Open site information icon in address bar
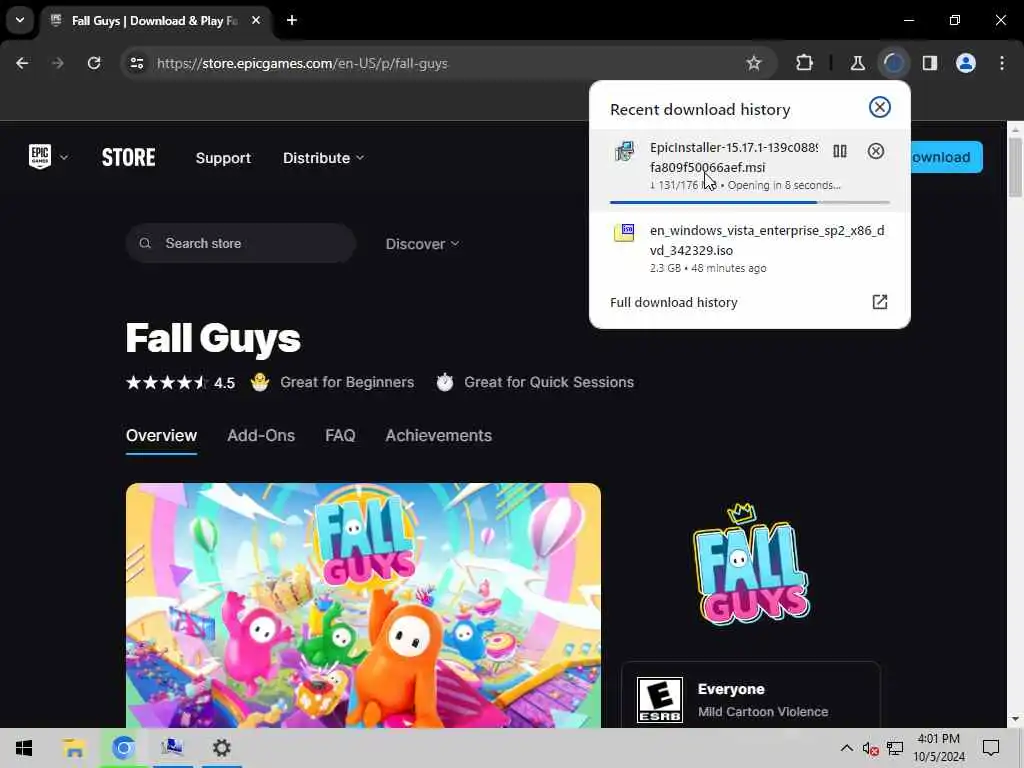The width and height of the screenshot is (1024, 768). point(136,63)
